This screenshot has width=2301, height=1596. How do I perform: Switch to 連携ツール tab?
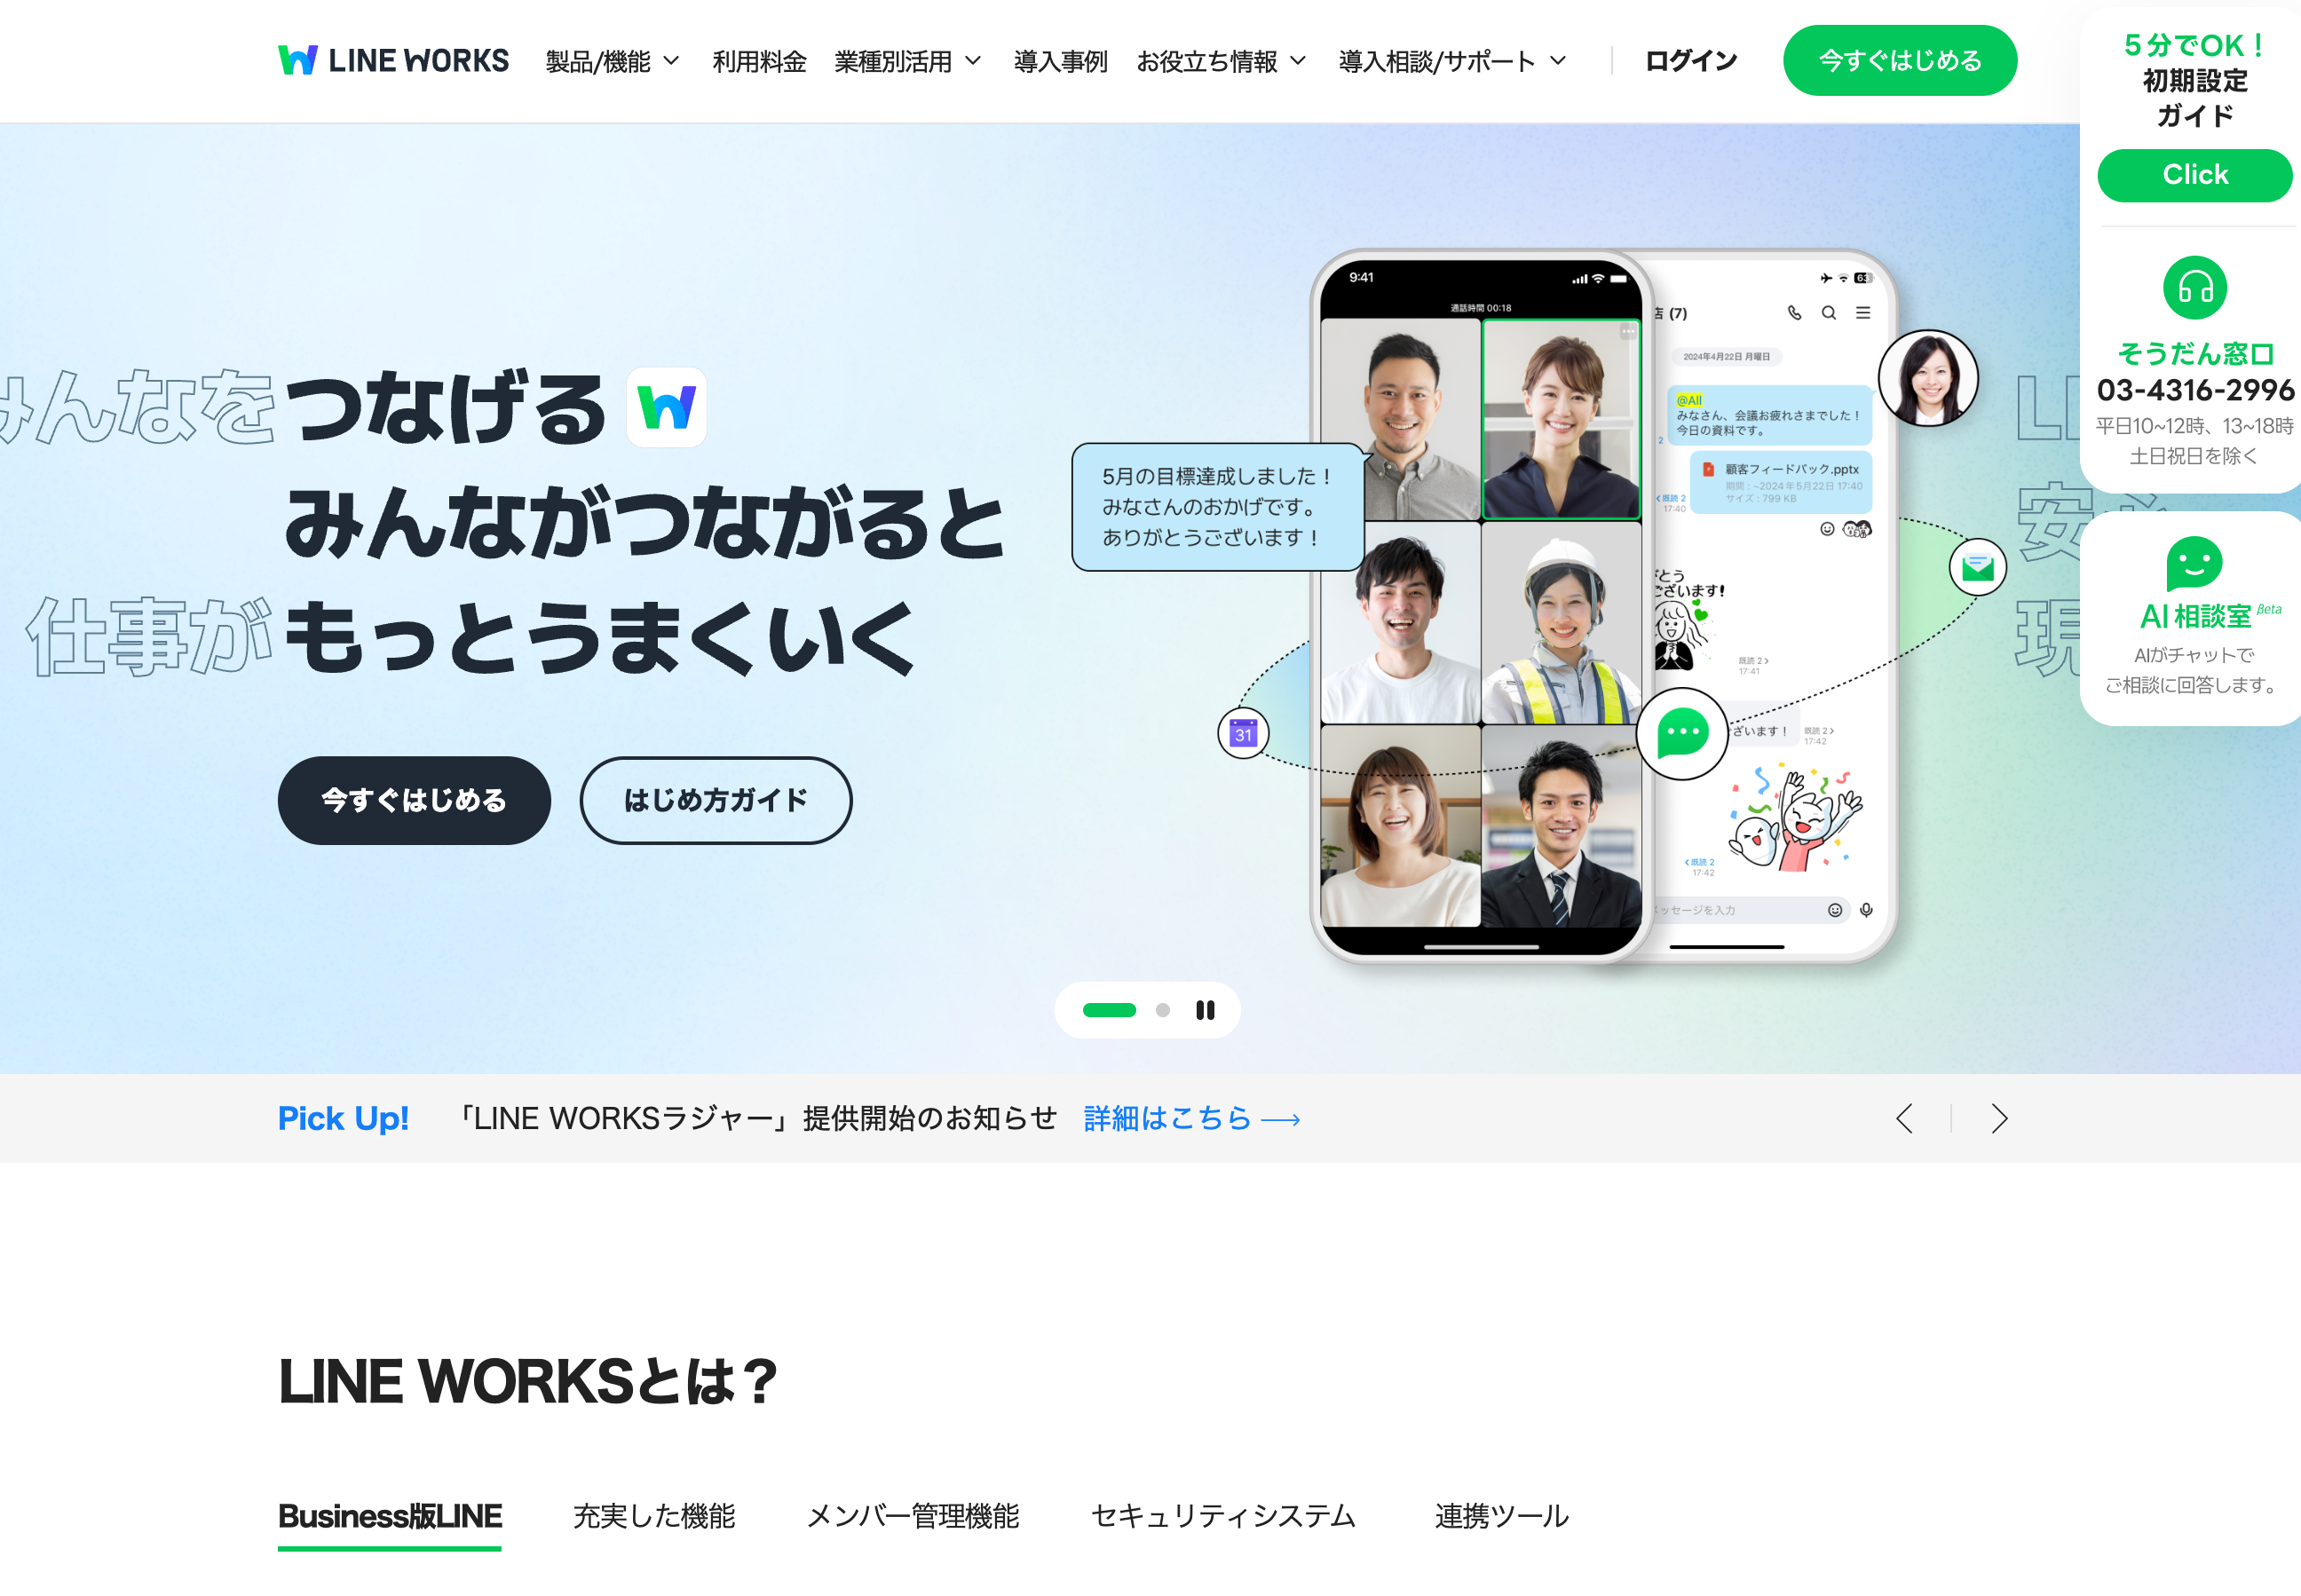(1501, 1516)
